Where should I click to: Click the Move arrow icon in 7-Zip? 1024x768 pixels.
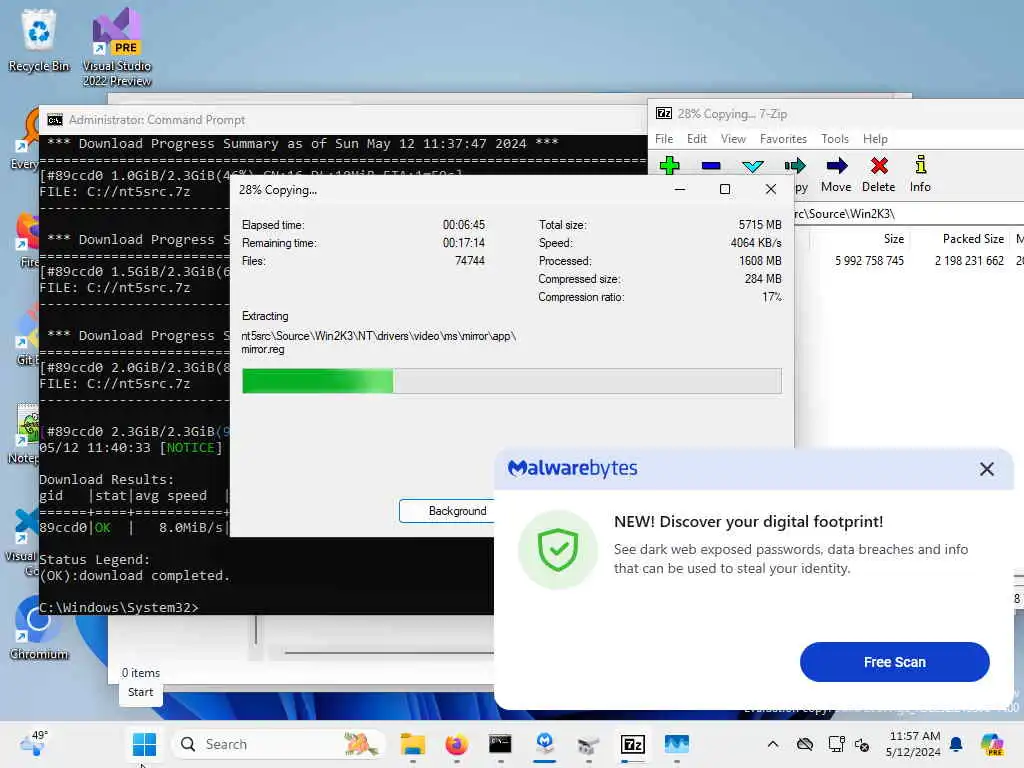[837, 166]
